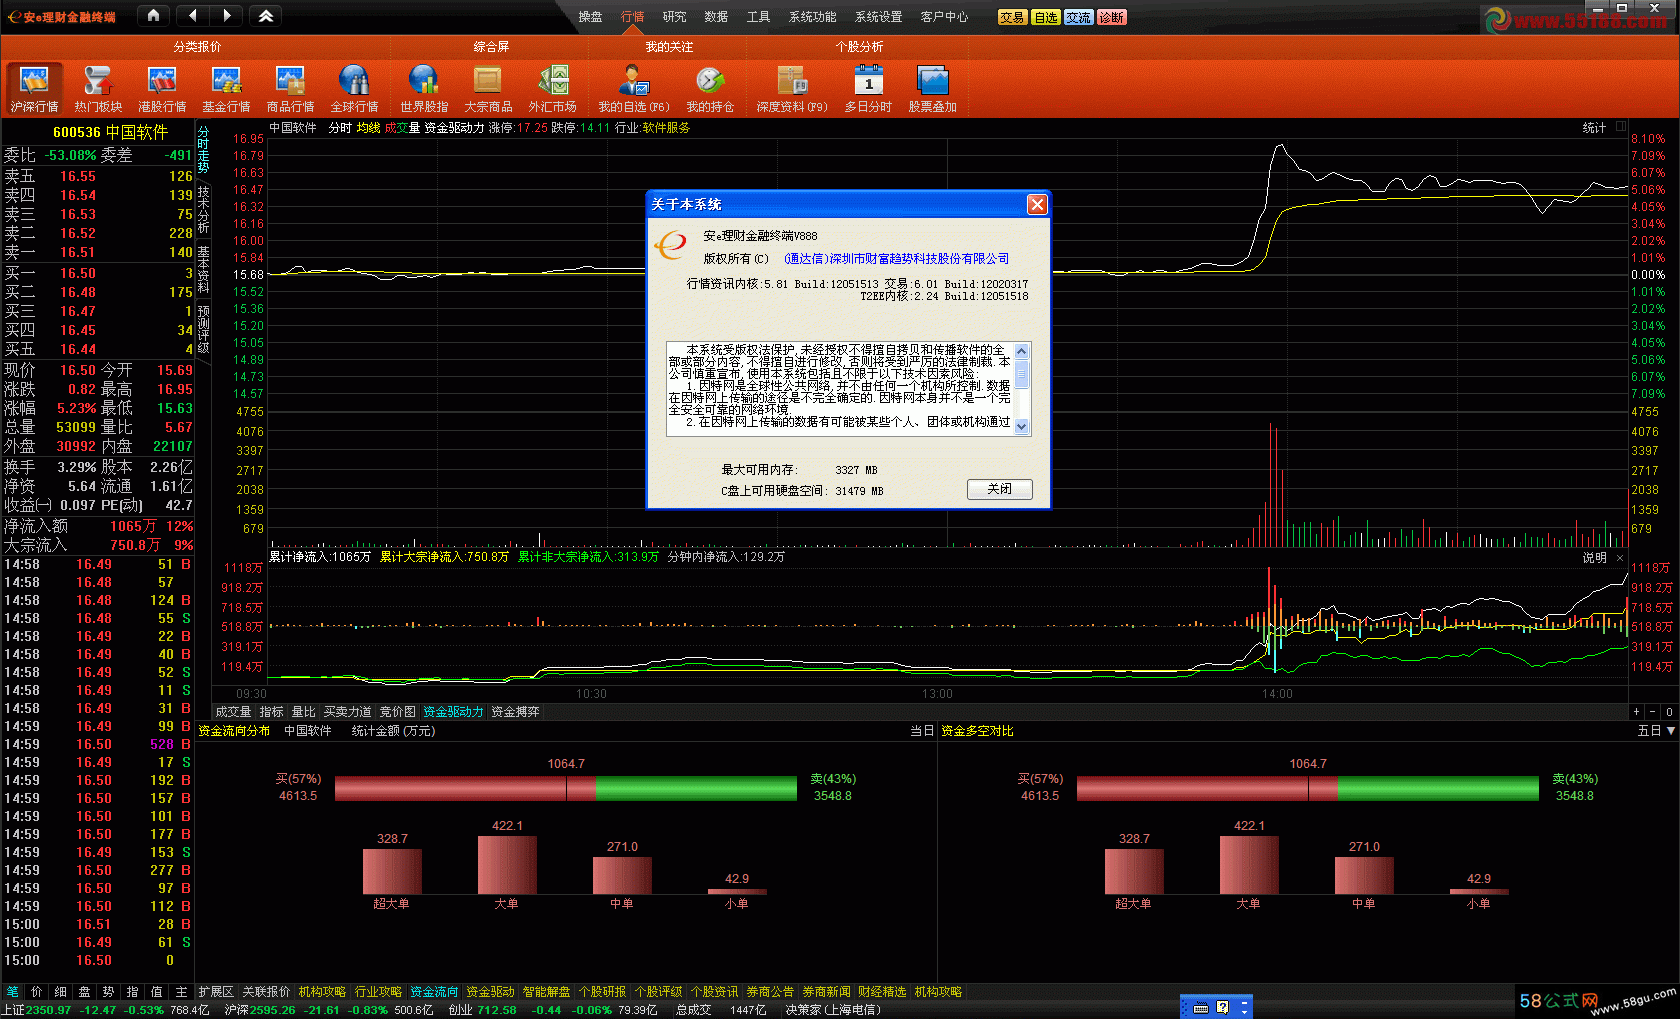This screenshot has width=1680, height=1019.
Task: Open 世界股指 world indices icon
Action: (424, 89)
